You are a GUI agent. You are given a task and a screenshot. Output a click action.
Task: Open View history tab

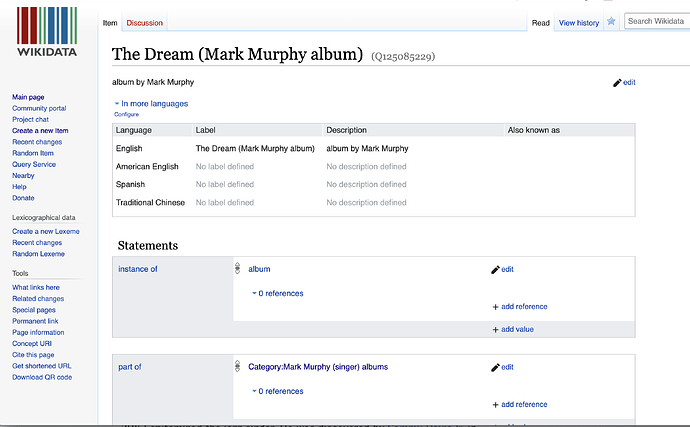coord(579,23)
